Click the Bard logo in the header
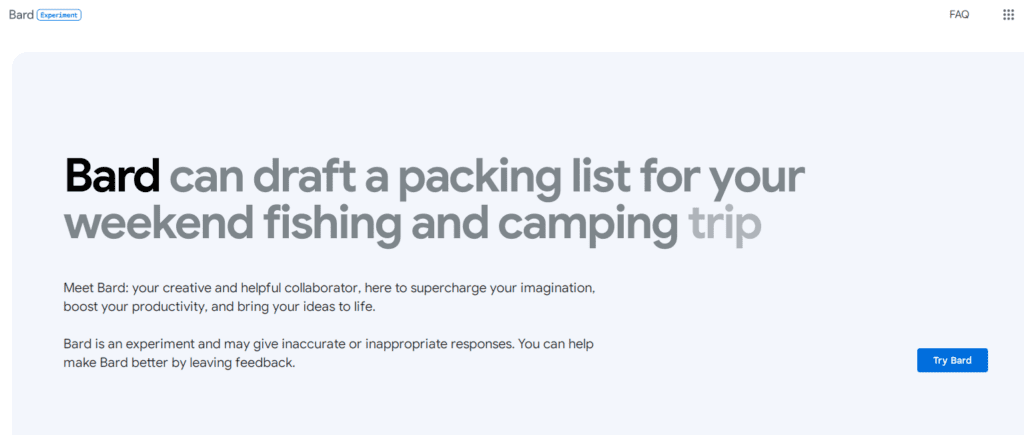Viewport: 1024px width, 435px height. [x=20, y=15]
